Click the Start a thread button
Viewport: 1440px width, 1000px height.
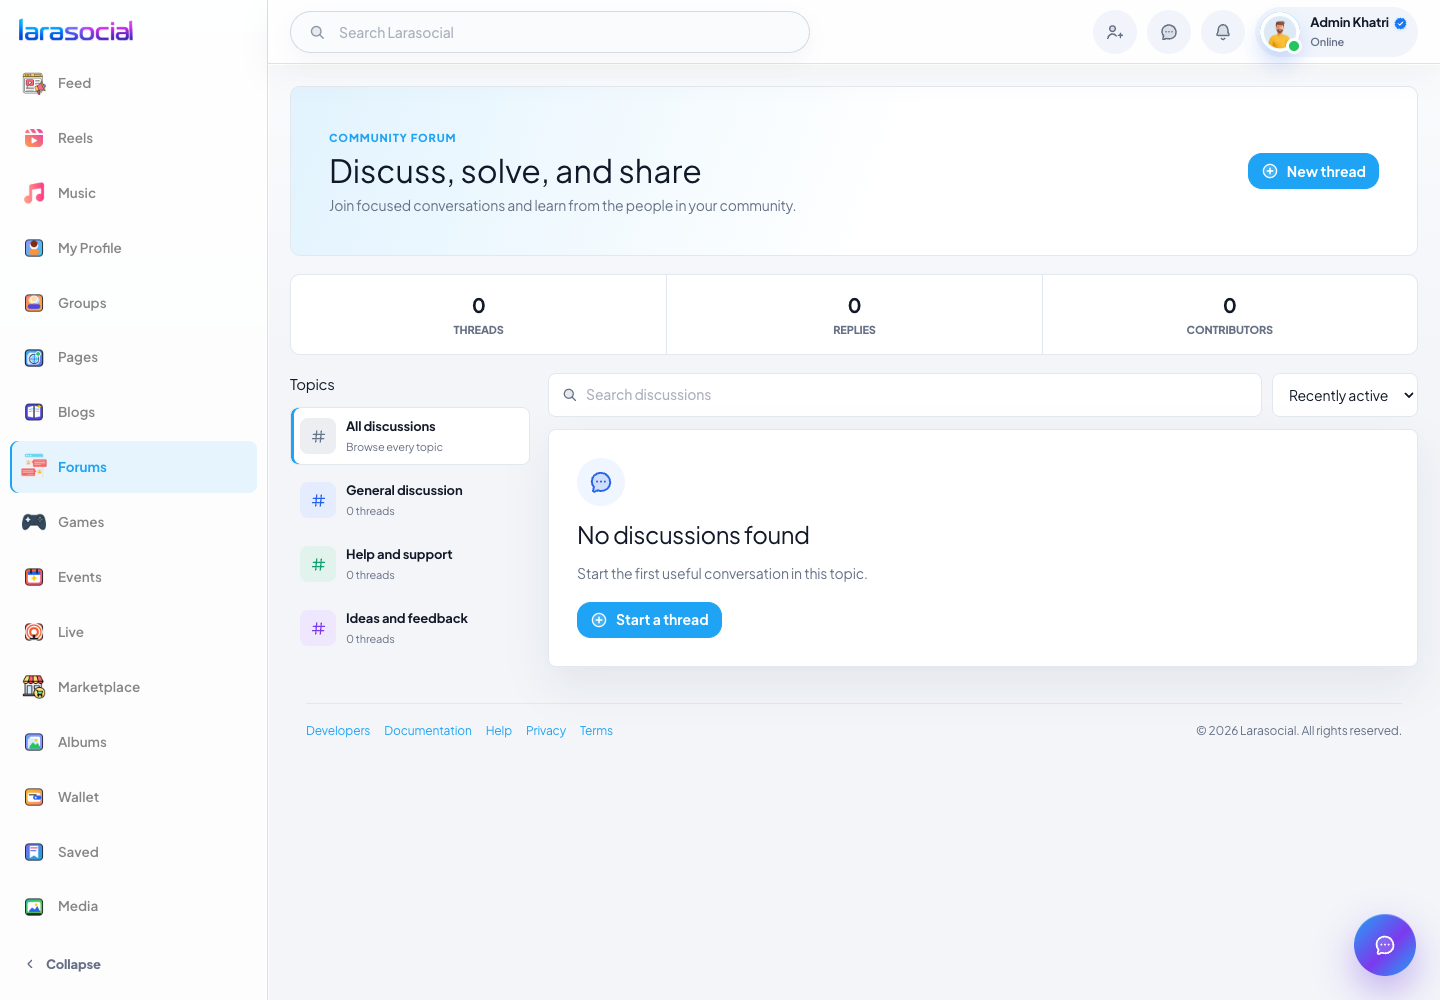click(649, 620)
